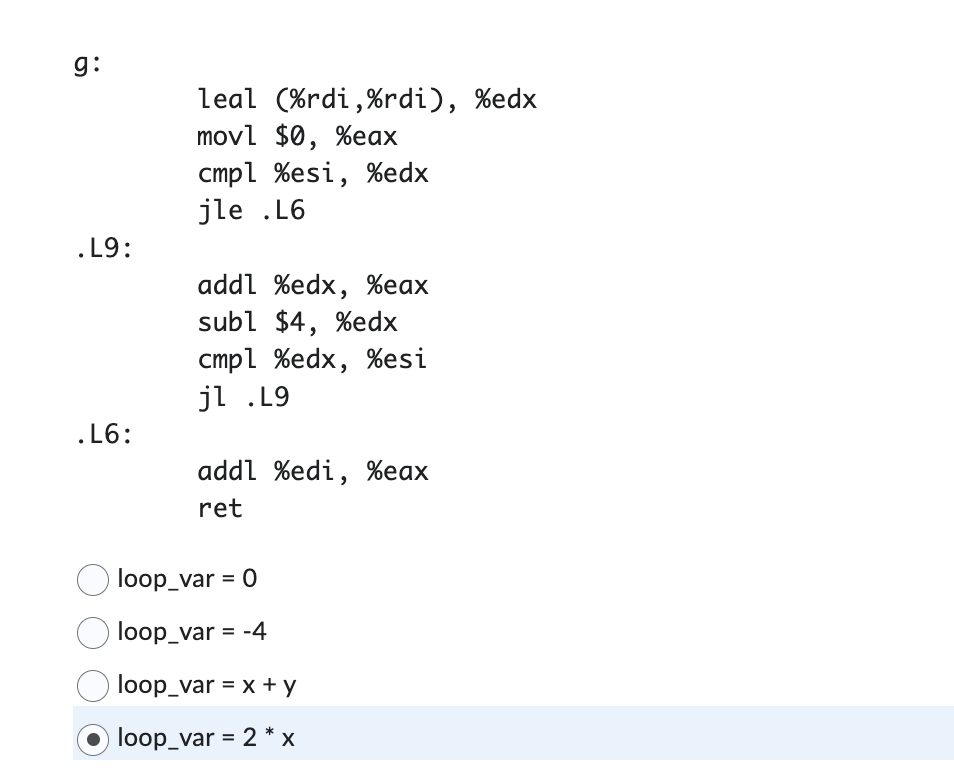This screenshot has width=954, height=780.
Task: Click the cmpl %esi, %edx instruction
Action: pyautogui.click(x=312, y=173)
